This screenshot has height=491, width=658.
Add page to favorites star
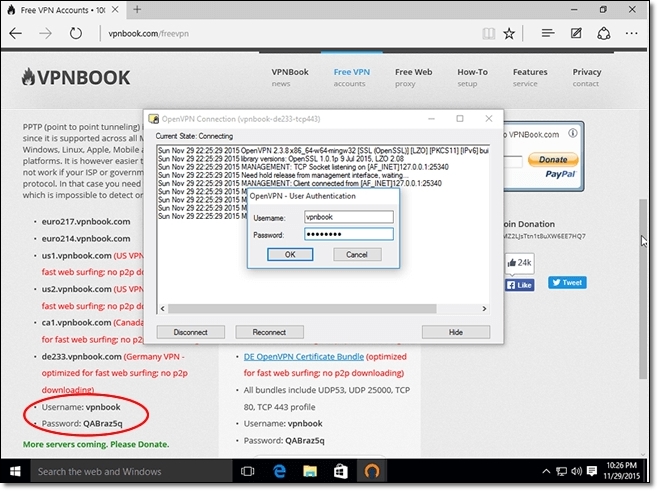(x=509, y=34)
